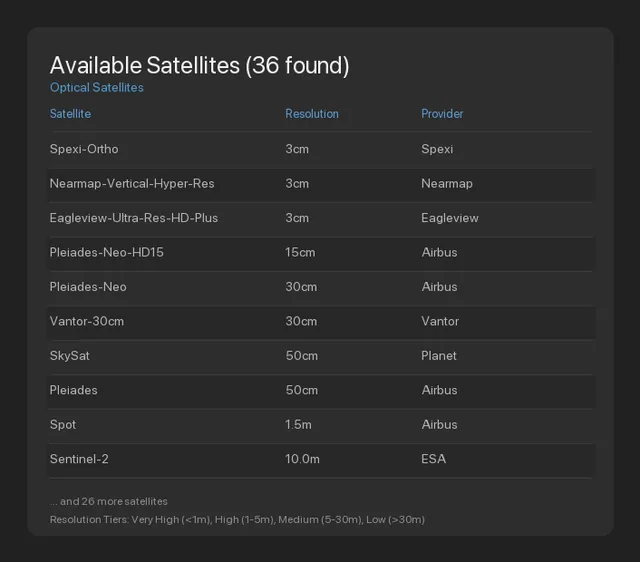Click the Resolution Tiers footnote text

click(x=237, y=520)
